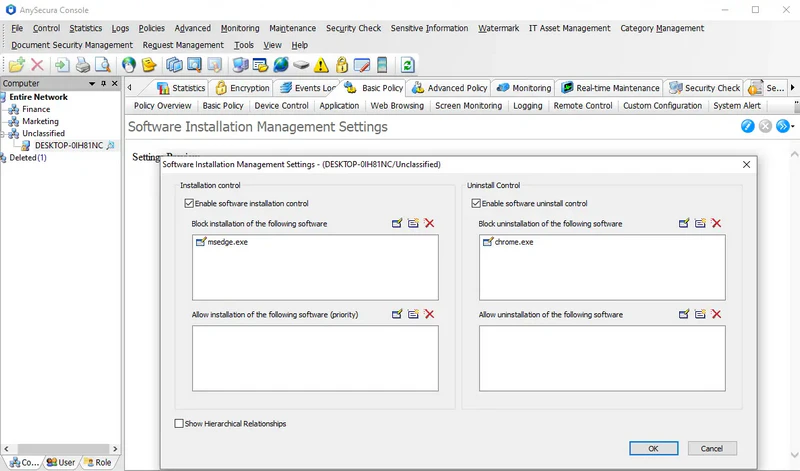This screenshot has height=471, width=800.
Task: Open the Tools menu
Action: click(244, 45)
